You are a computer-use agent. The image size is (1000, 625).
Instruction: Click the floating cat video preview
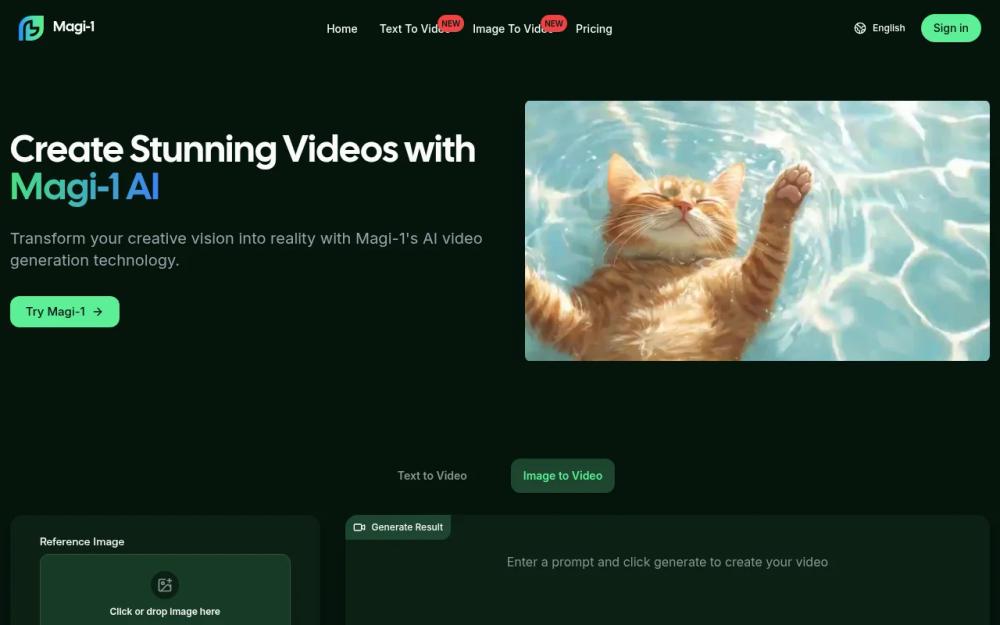(757, 231)
